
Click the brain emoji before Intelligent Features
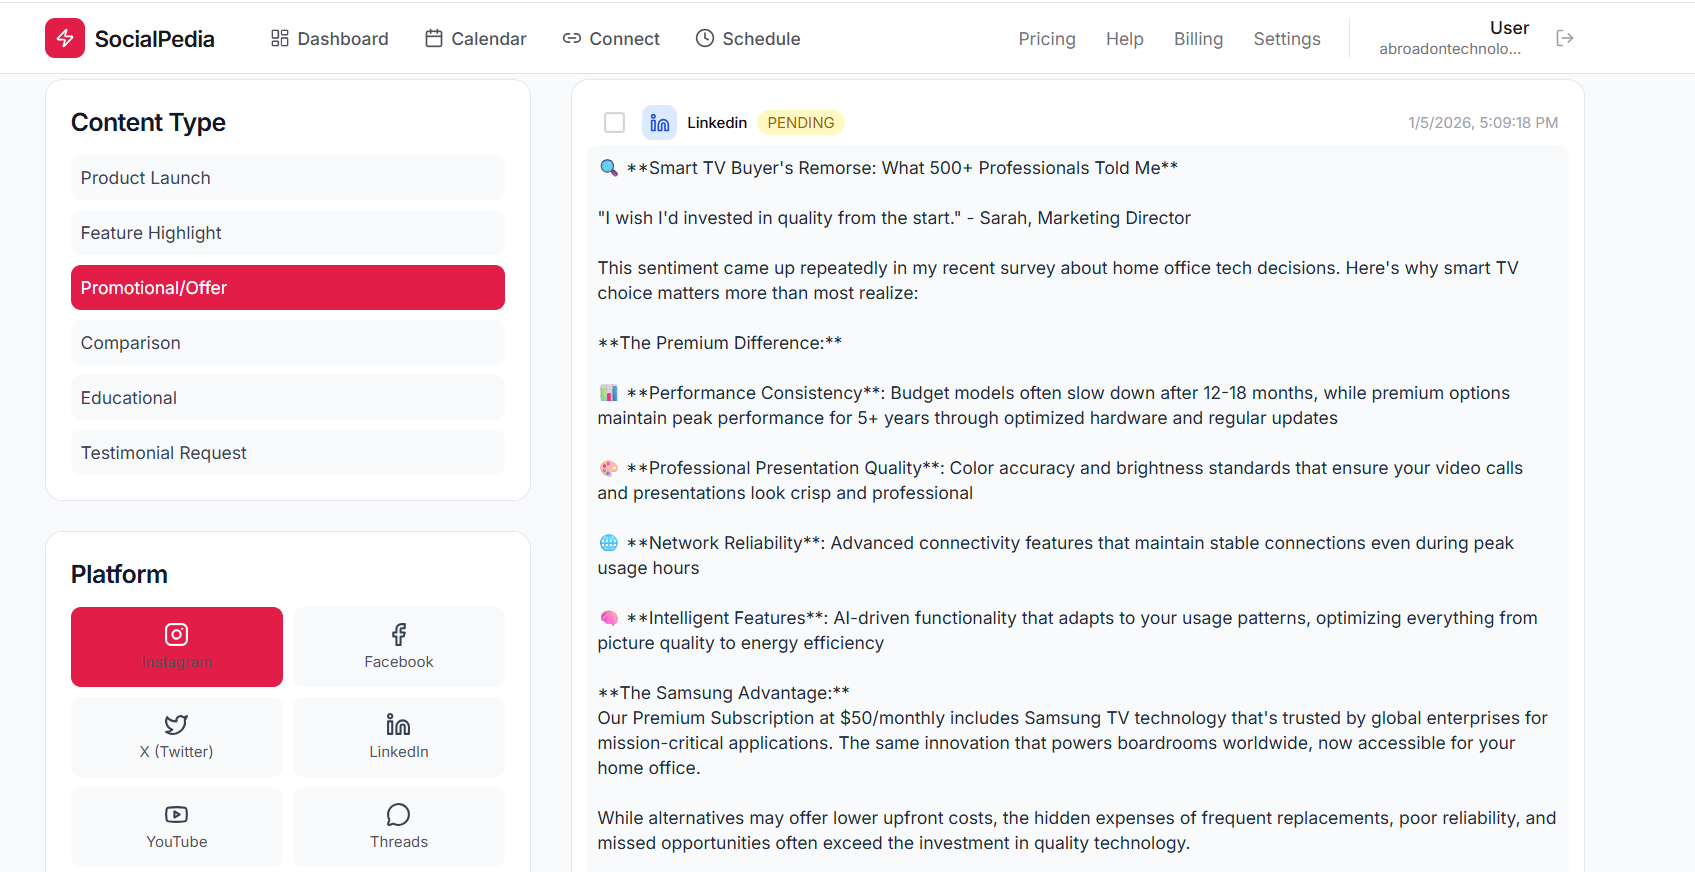[608, 617]
